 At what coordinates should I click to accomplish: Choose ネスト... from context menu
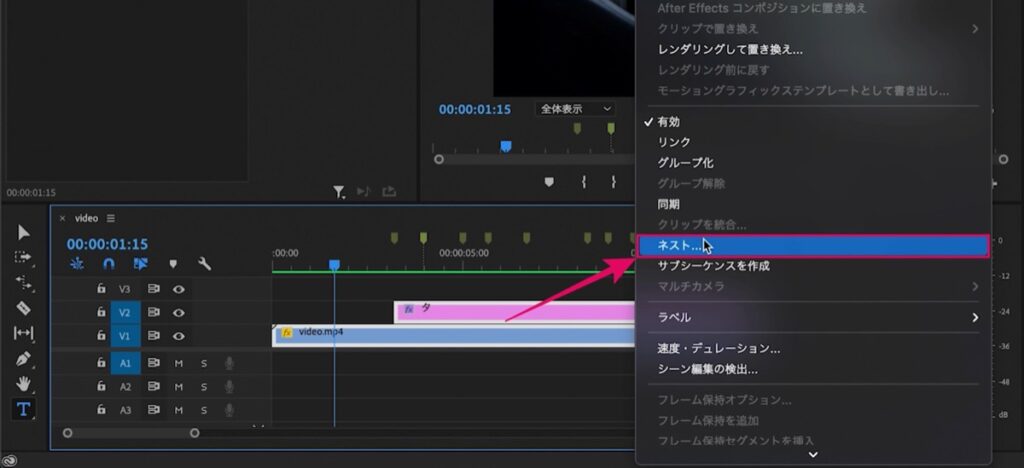click(813, 246)
